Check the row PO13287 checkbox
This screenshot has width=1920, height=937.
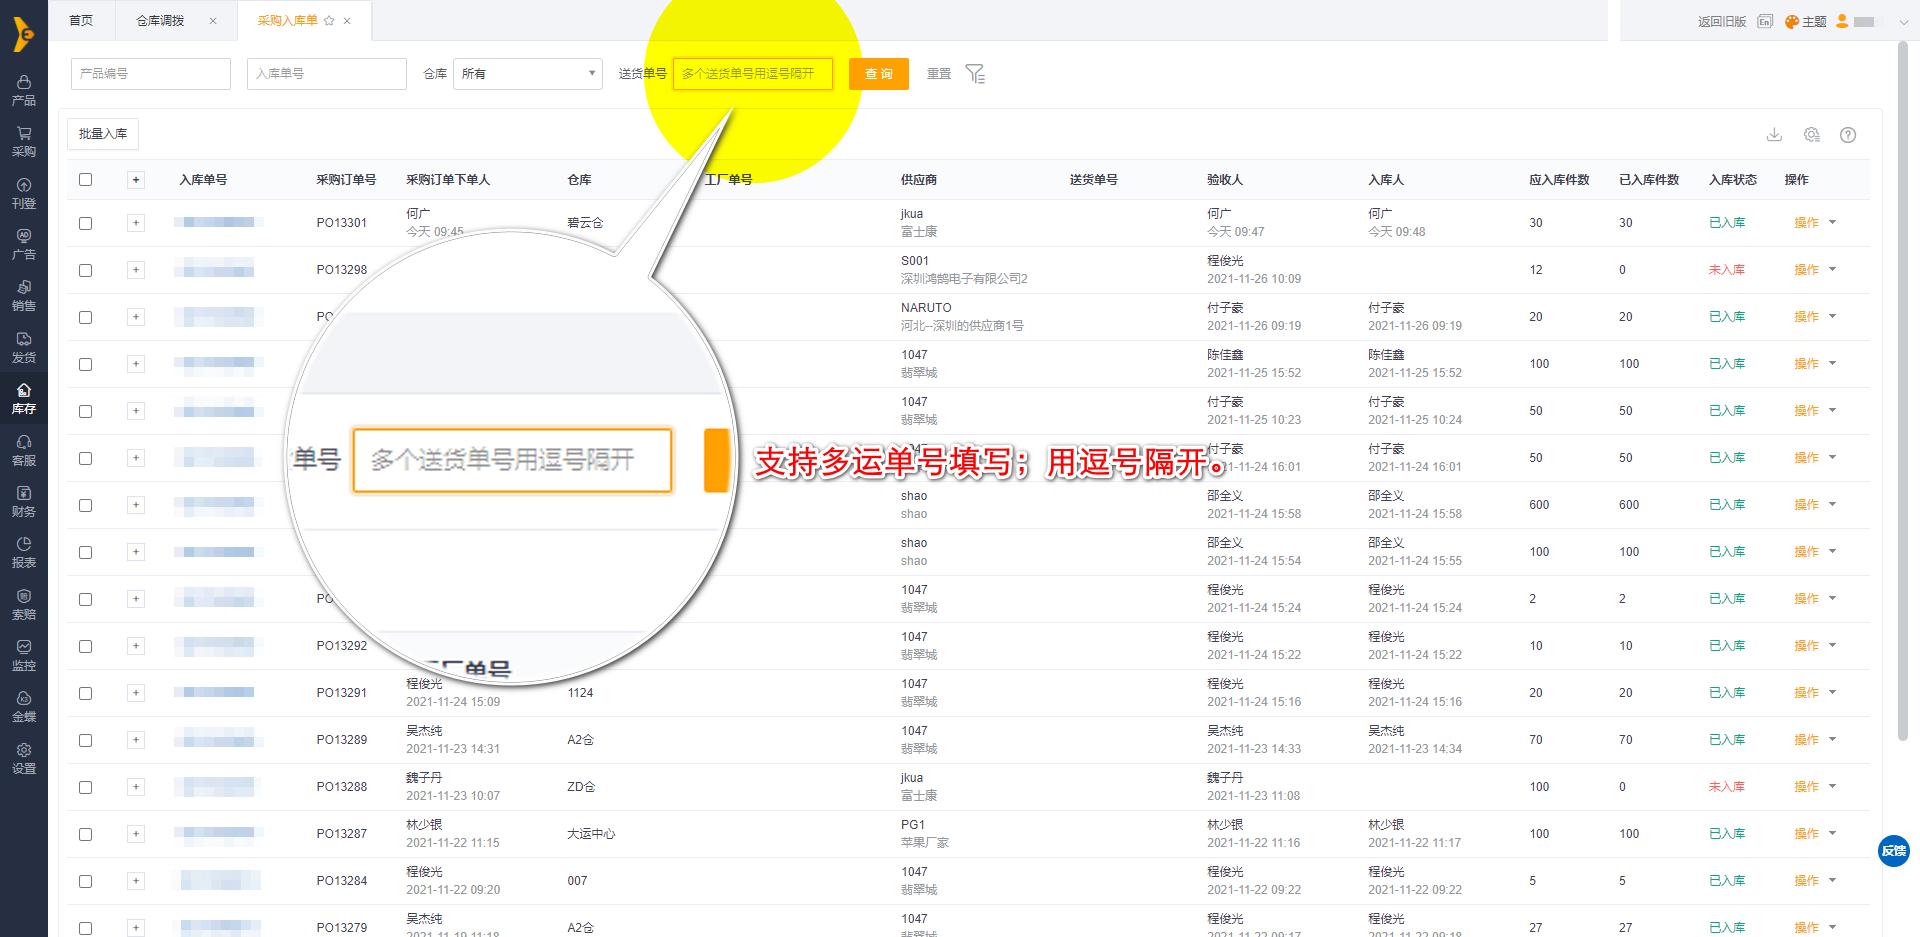[85, 834]
